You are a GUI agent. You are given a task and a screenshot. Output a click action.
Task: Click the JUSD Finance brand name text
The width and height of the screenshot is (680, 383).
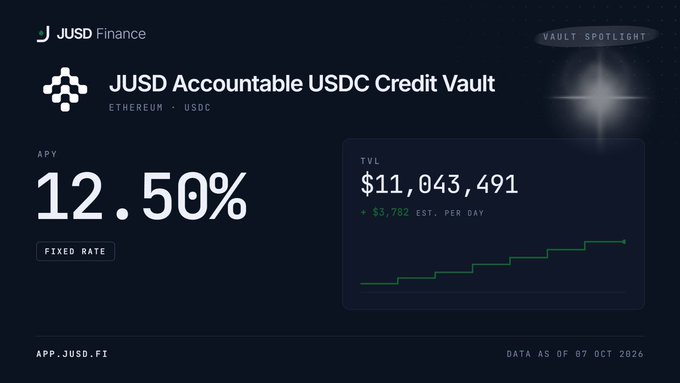tap(101, 34)
